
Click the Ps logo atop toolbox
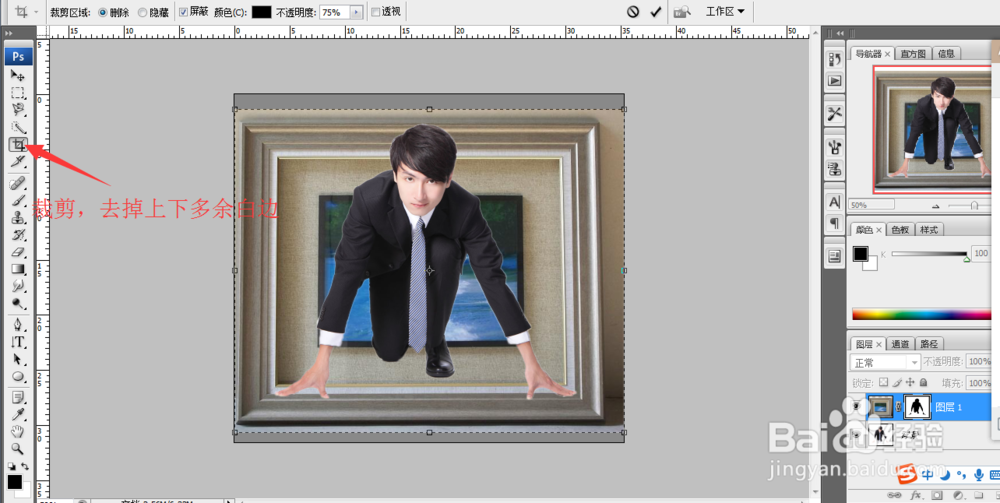(x=18, y=57)
